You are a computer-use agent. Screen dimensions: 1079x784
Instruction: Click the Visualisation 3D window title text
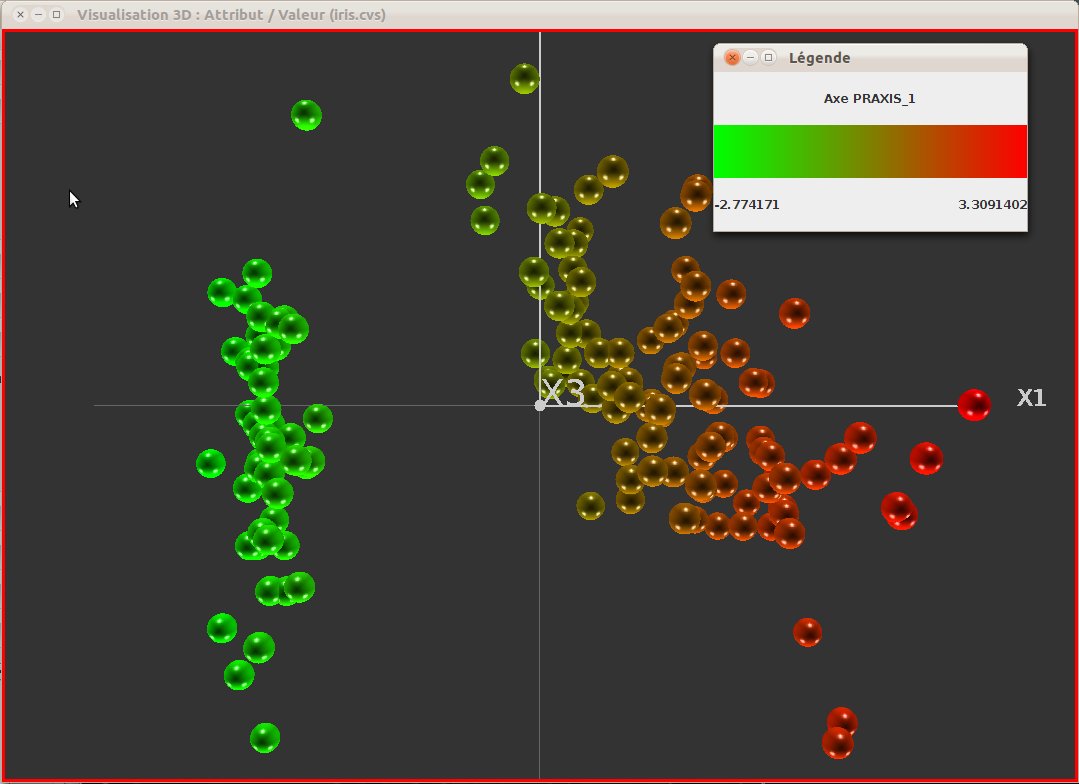[x=231, y=14]
